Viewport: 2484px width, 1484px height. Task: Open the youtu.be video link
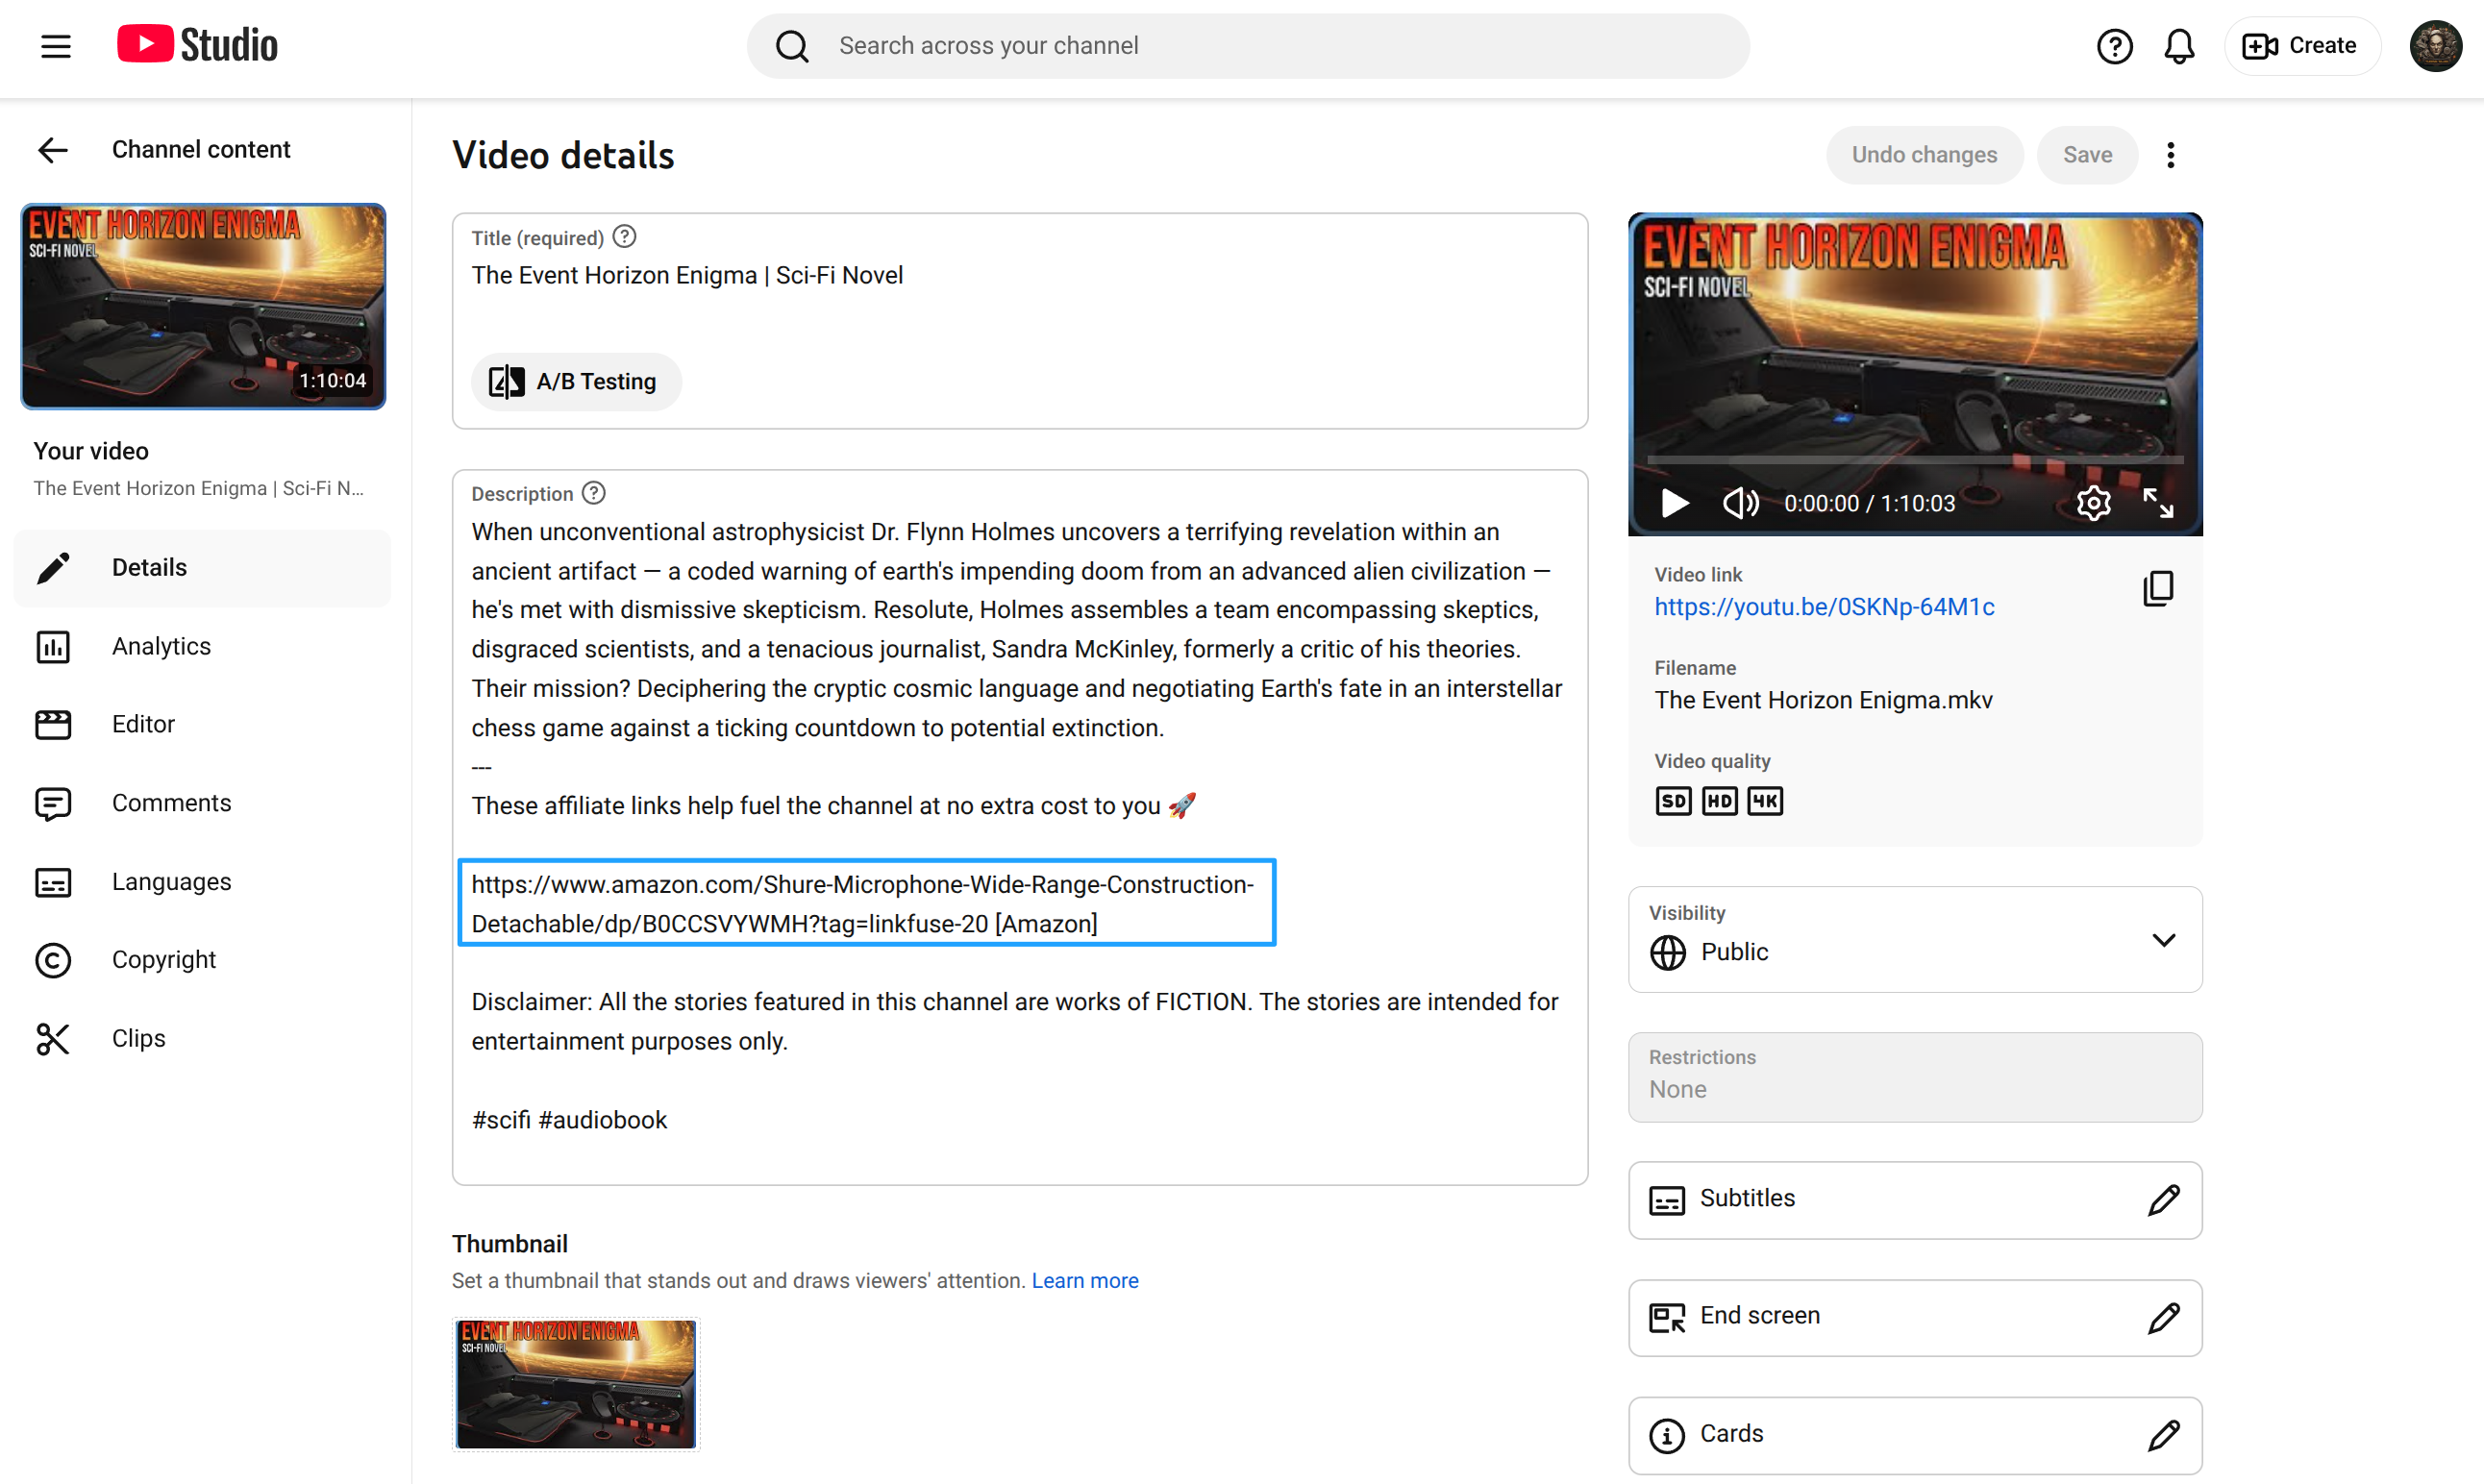tap(1823, 607)
